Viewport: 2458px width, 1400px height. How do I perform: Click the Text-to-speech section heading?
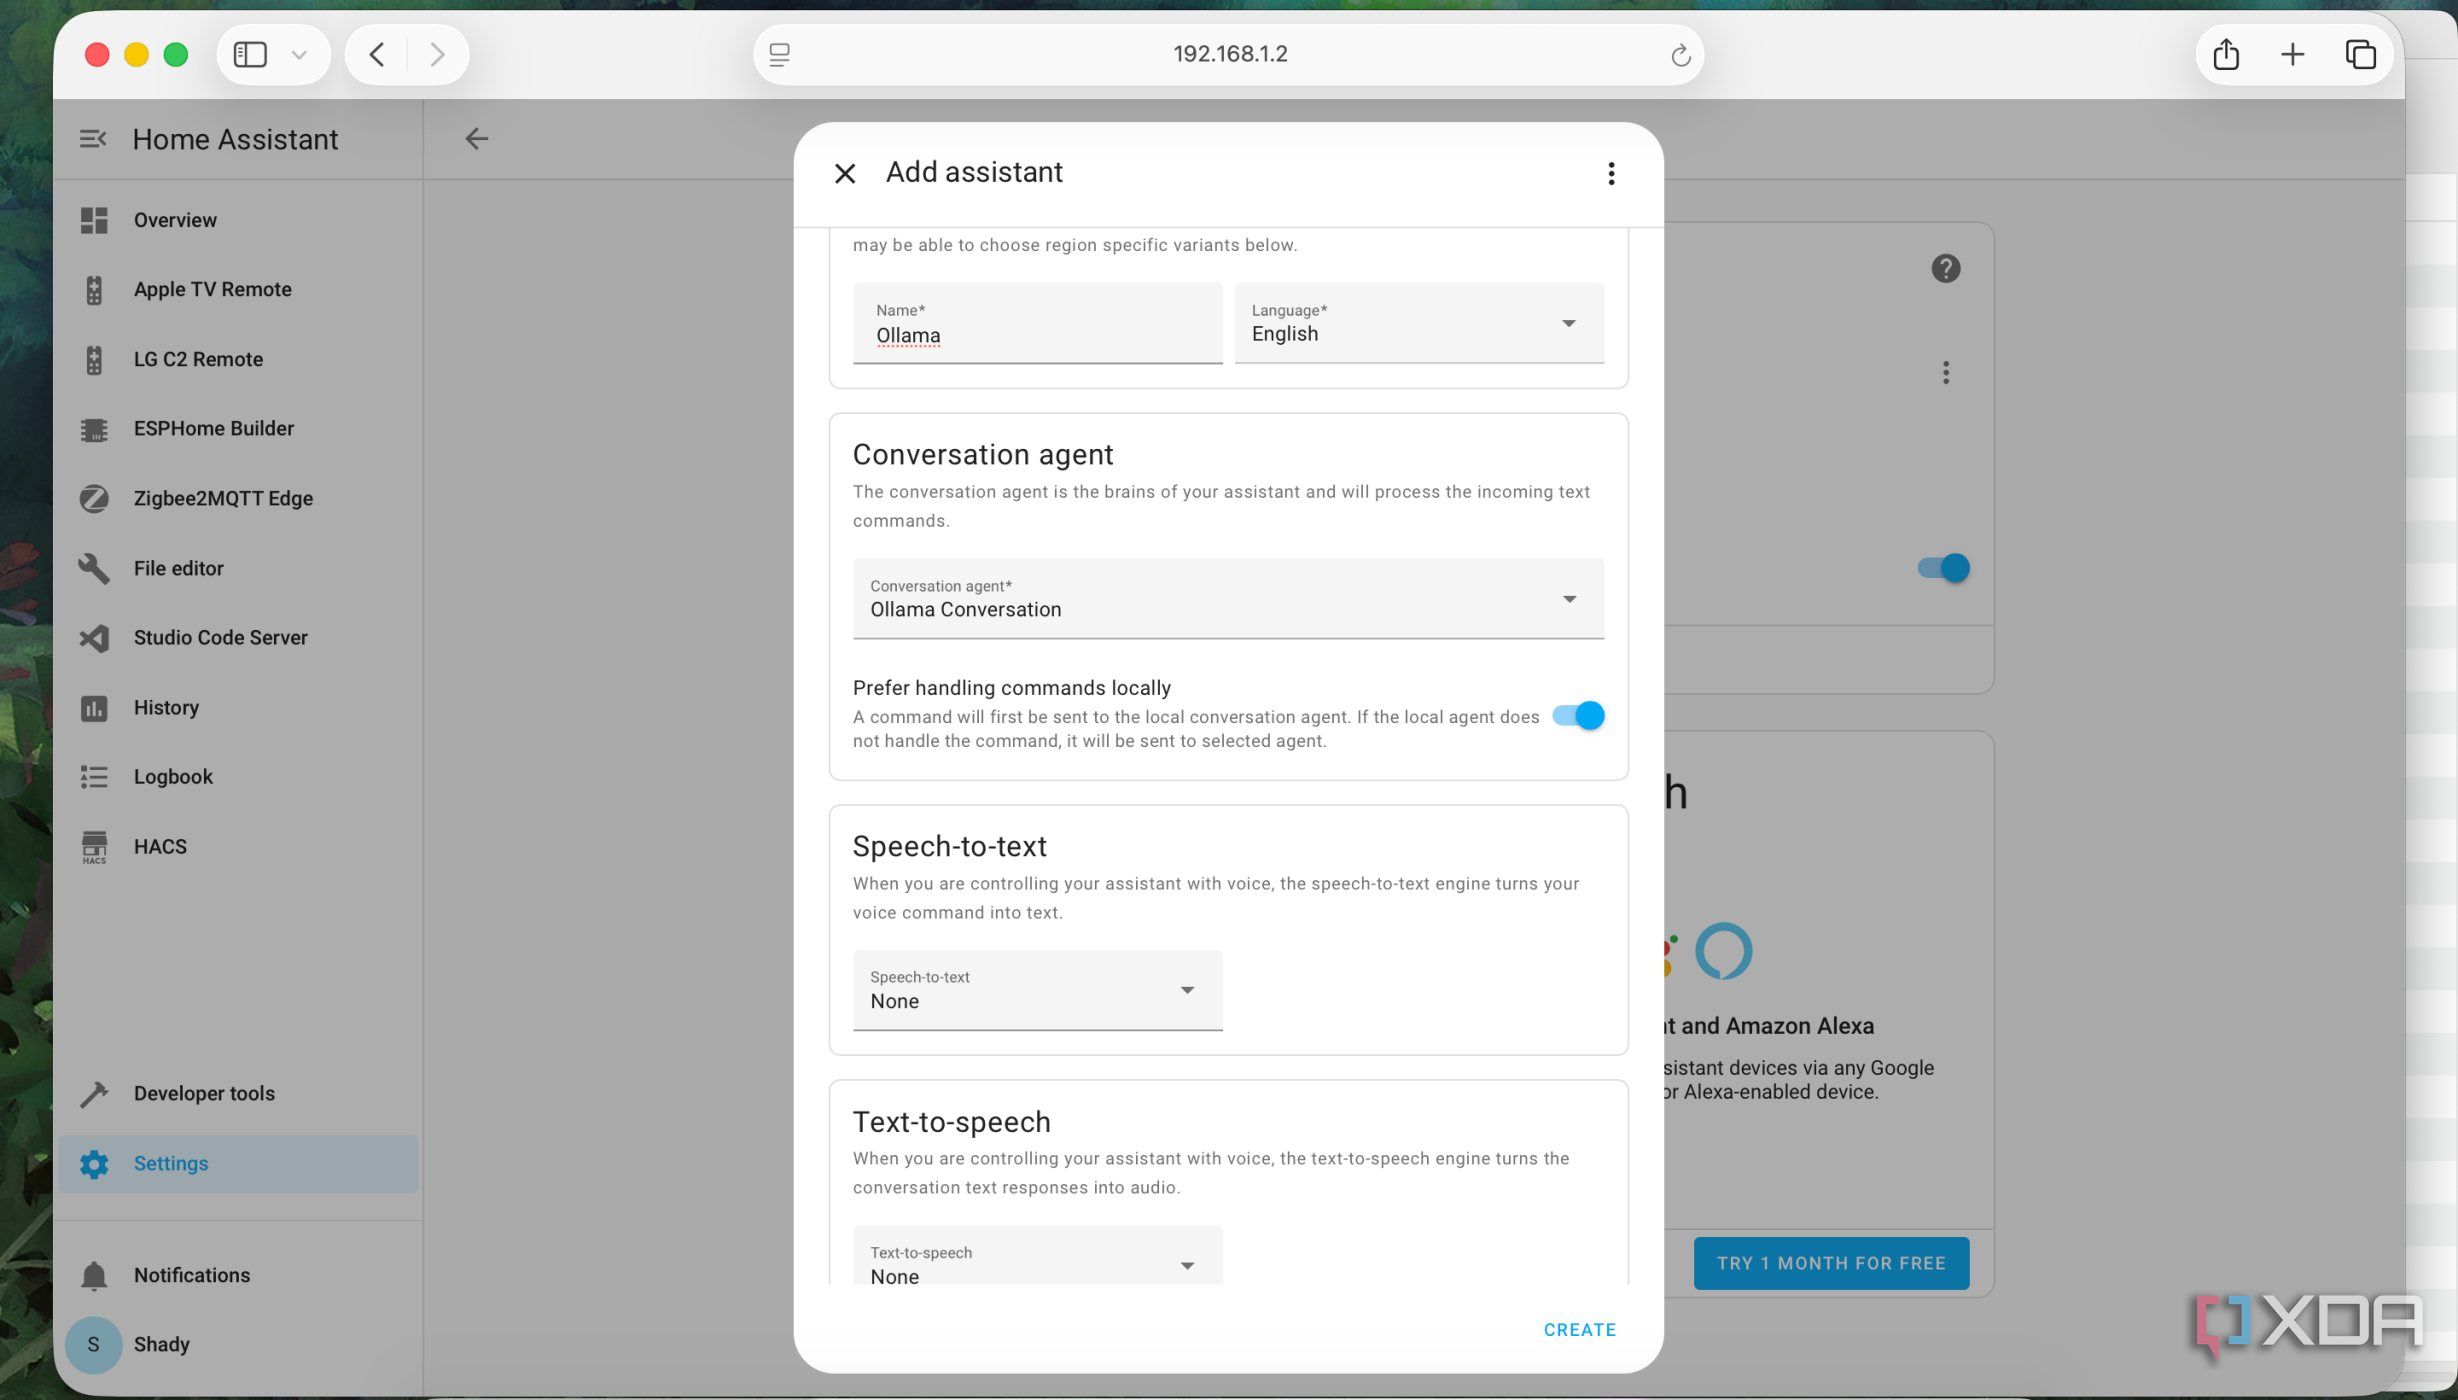pos(951,1123)
